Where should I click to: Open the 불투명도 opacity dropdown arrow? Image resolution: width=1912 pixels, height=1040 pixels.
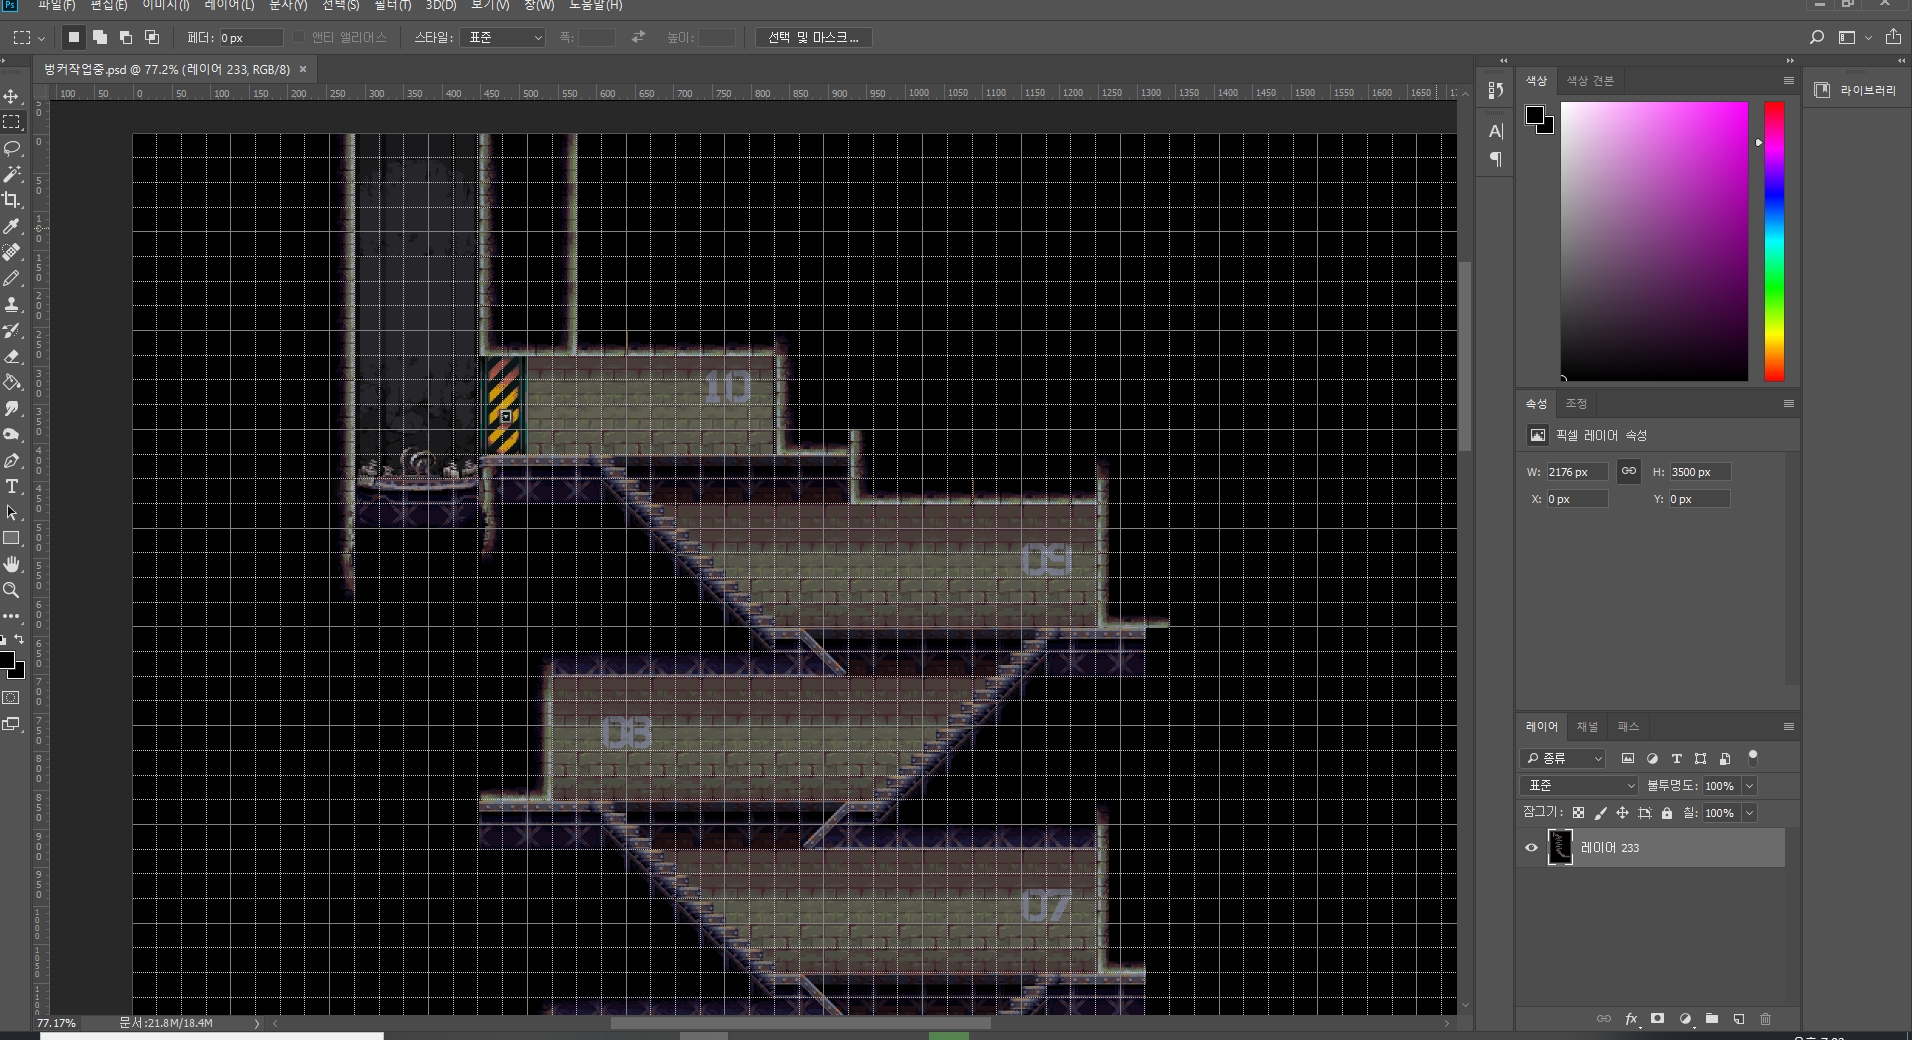tap(1749, 785)
